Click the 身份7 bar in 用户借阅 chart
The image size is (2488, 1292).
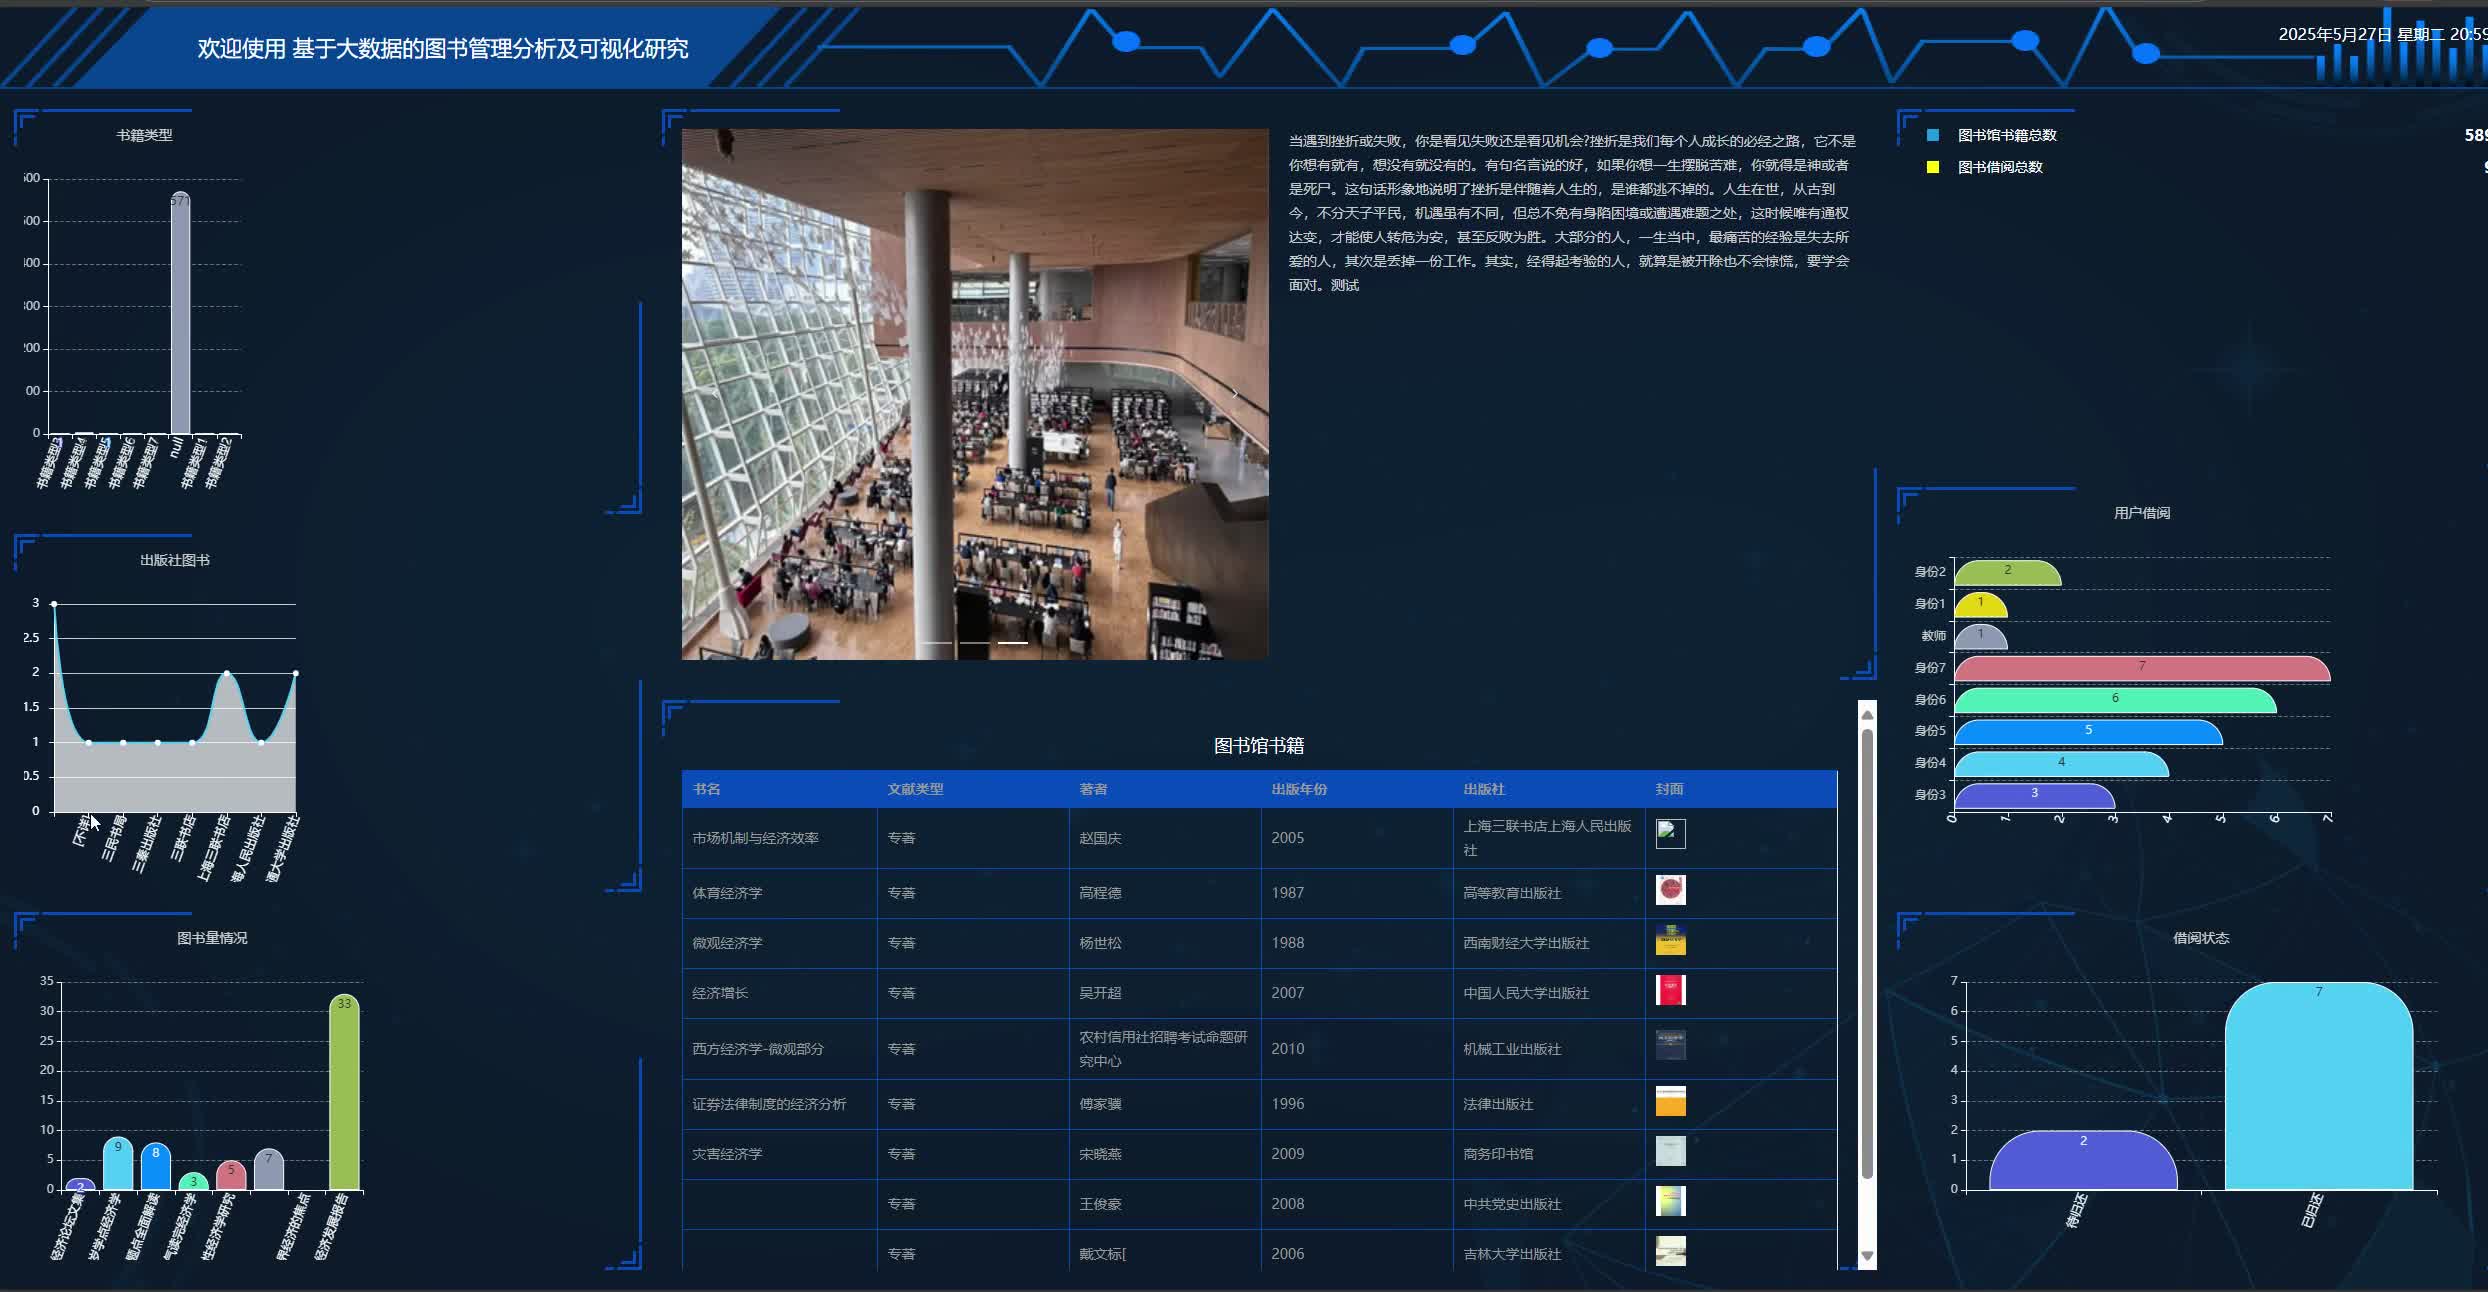click(x=2141, y=669)
